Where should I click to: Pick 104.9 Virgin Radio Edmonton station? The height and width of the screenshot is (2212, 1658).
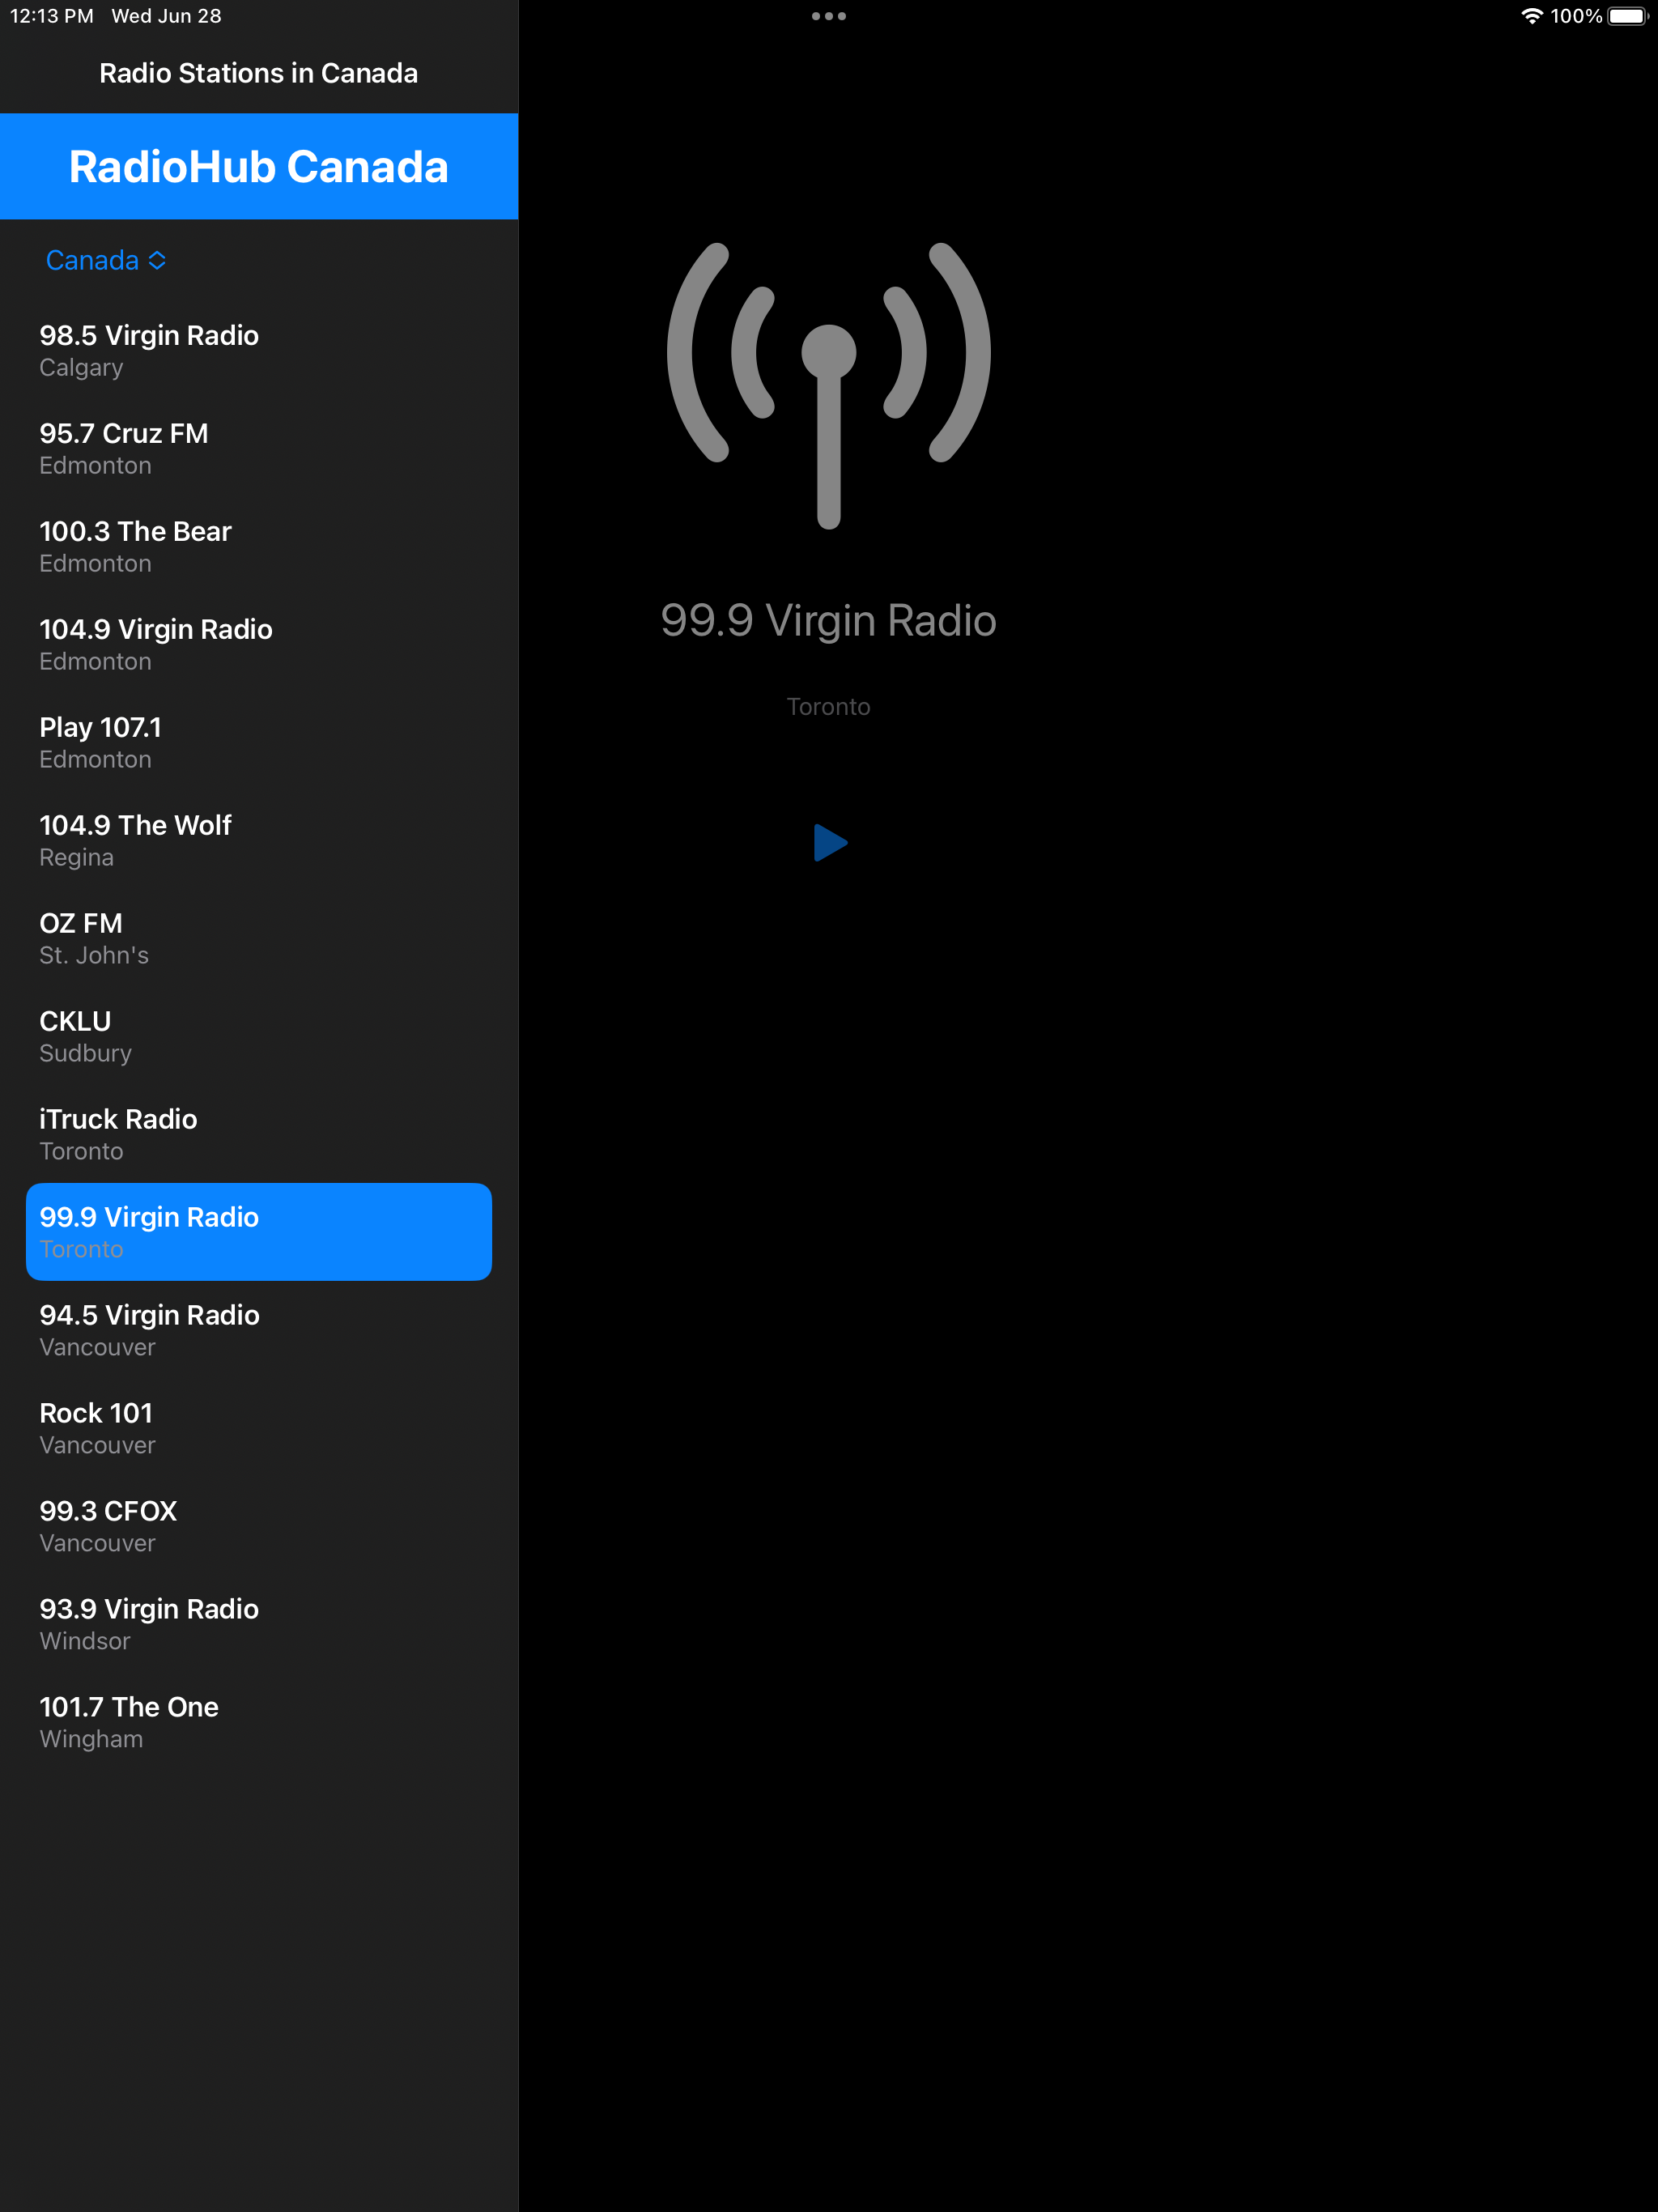pos(259,644)
